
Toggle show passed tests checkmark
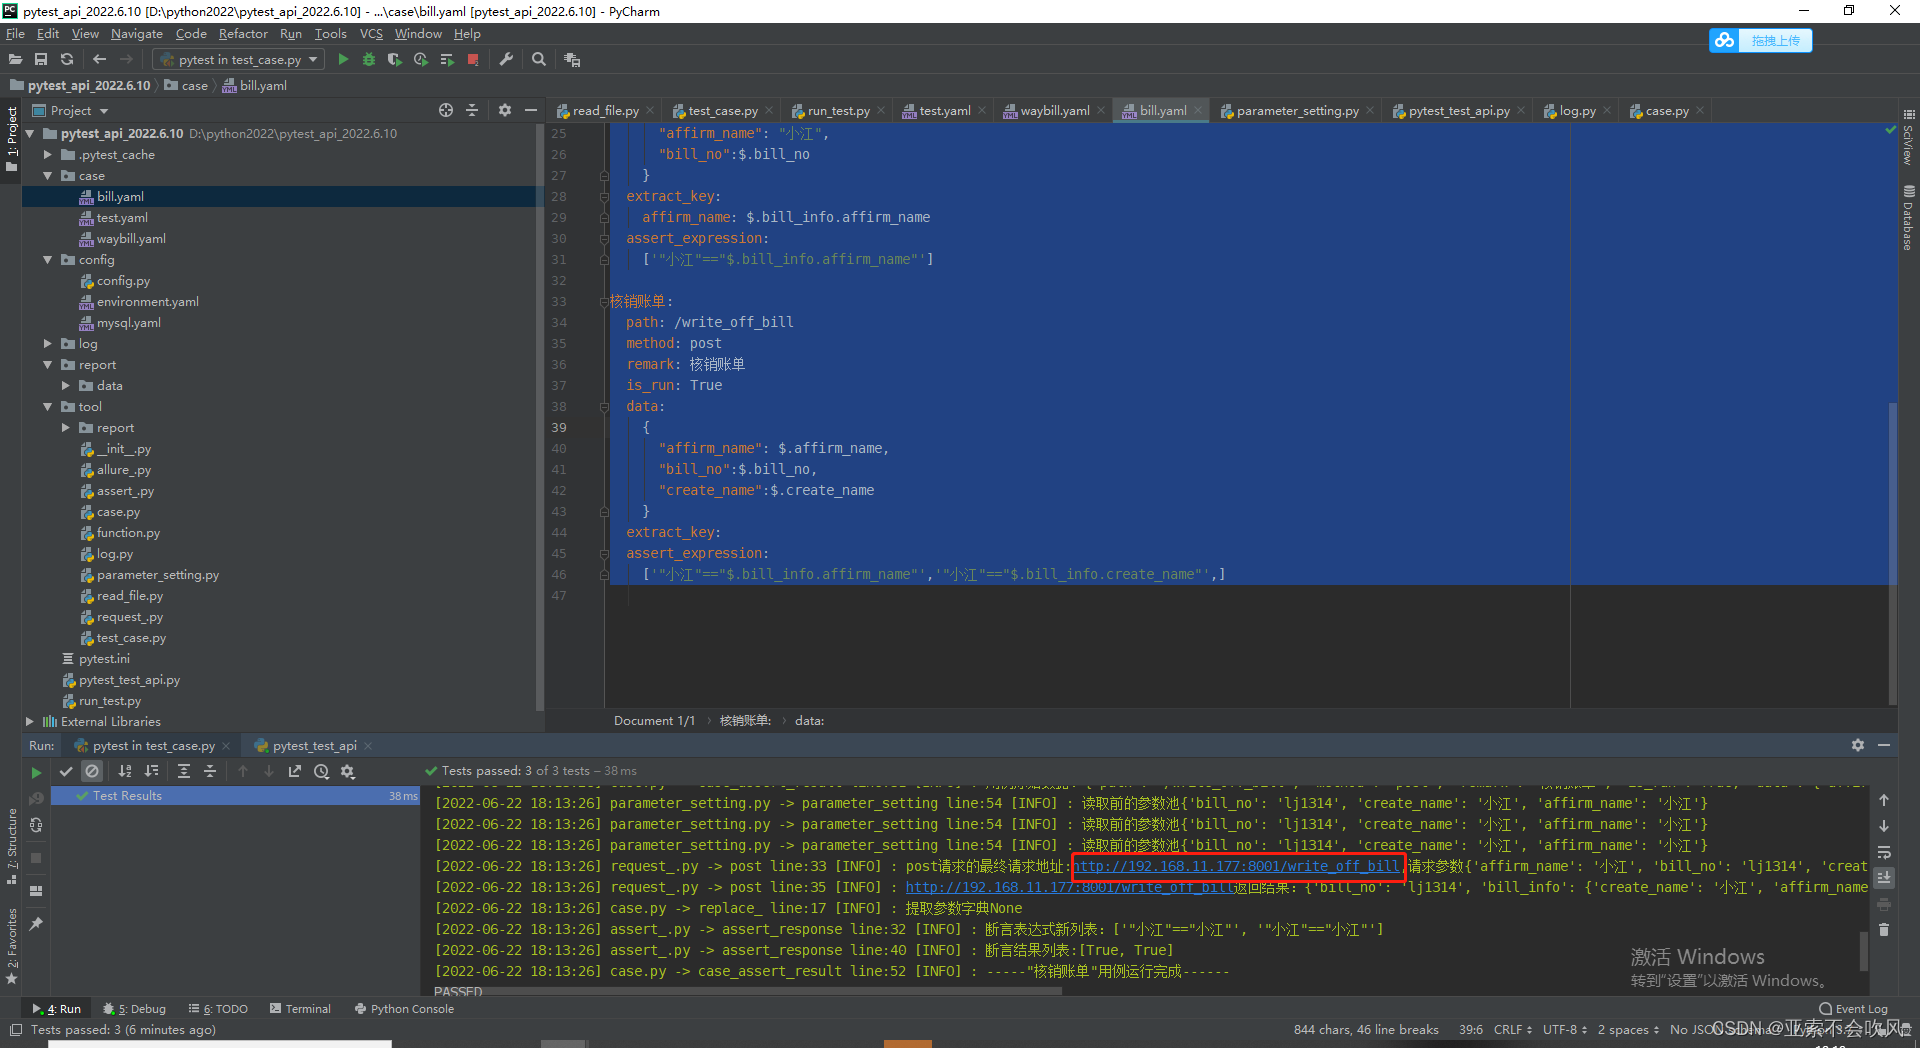[66, 771]
